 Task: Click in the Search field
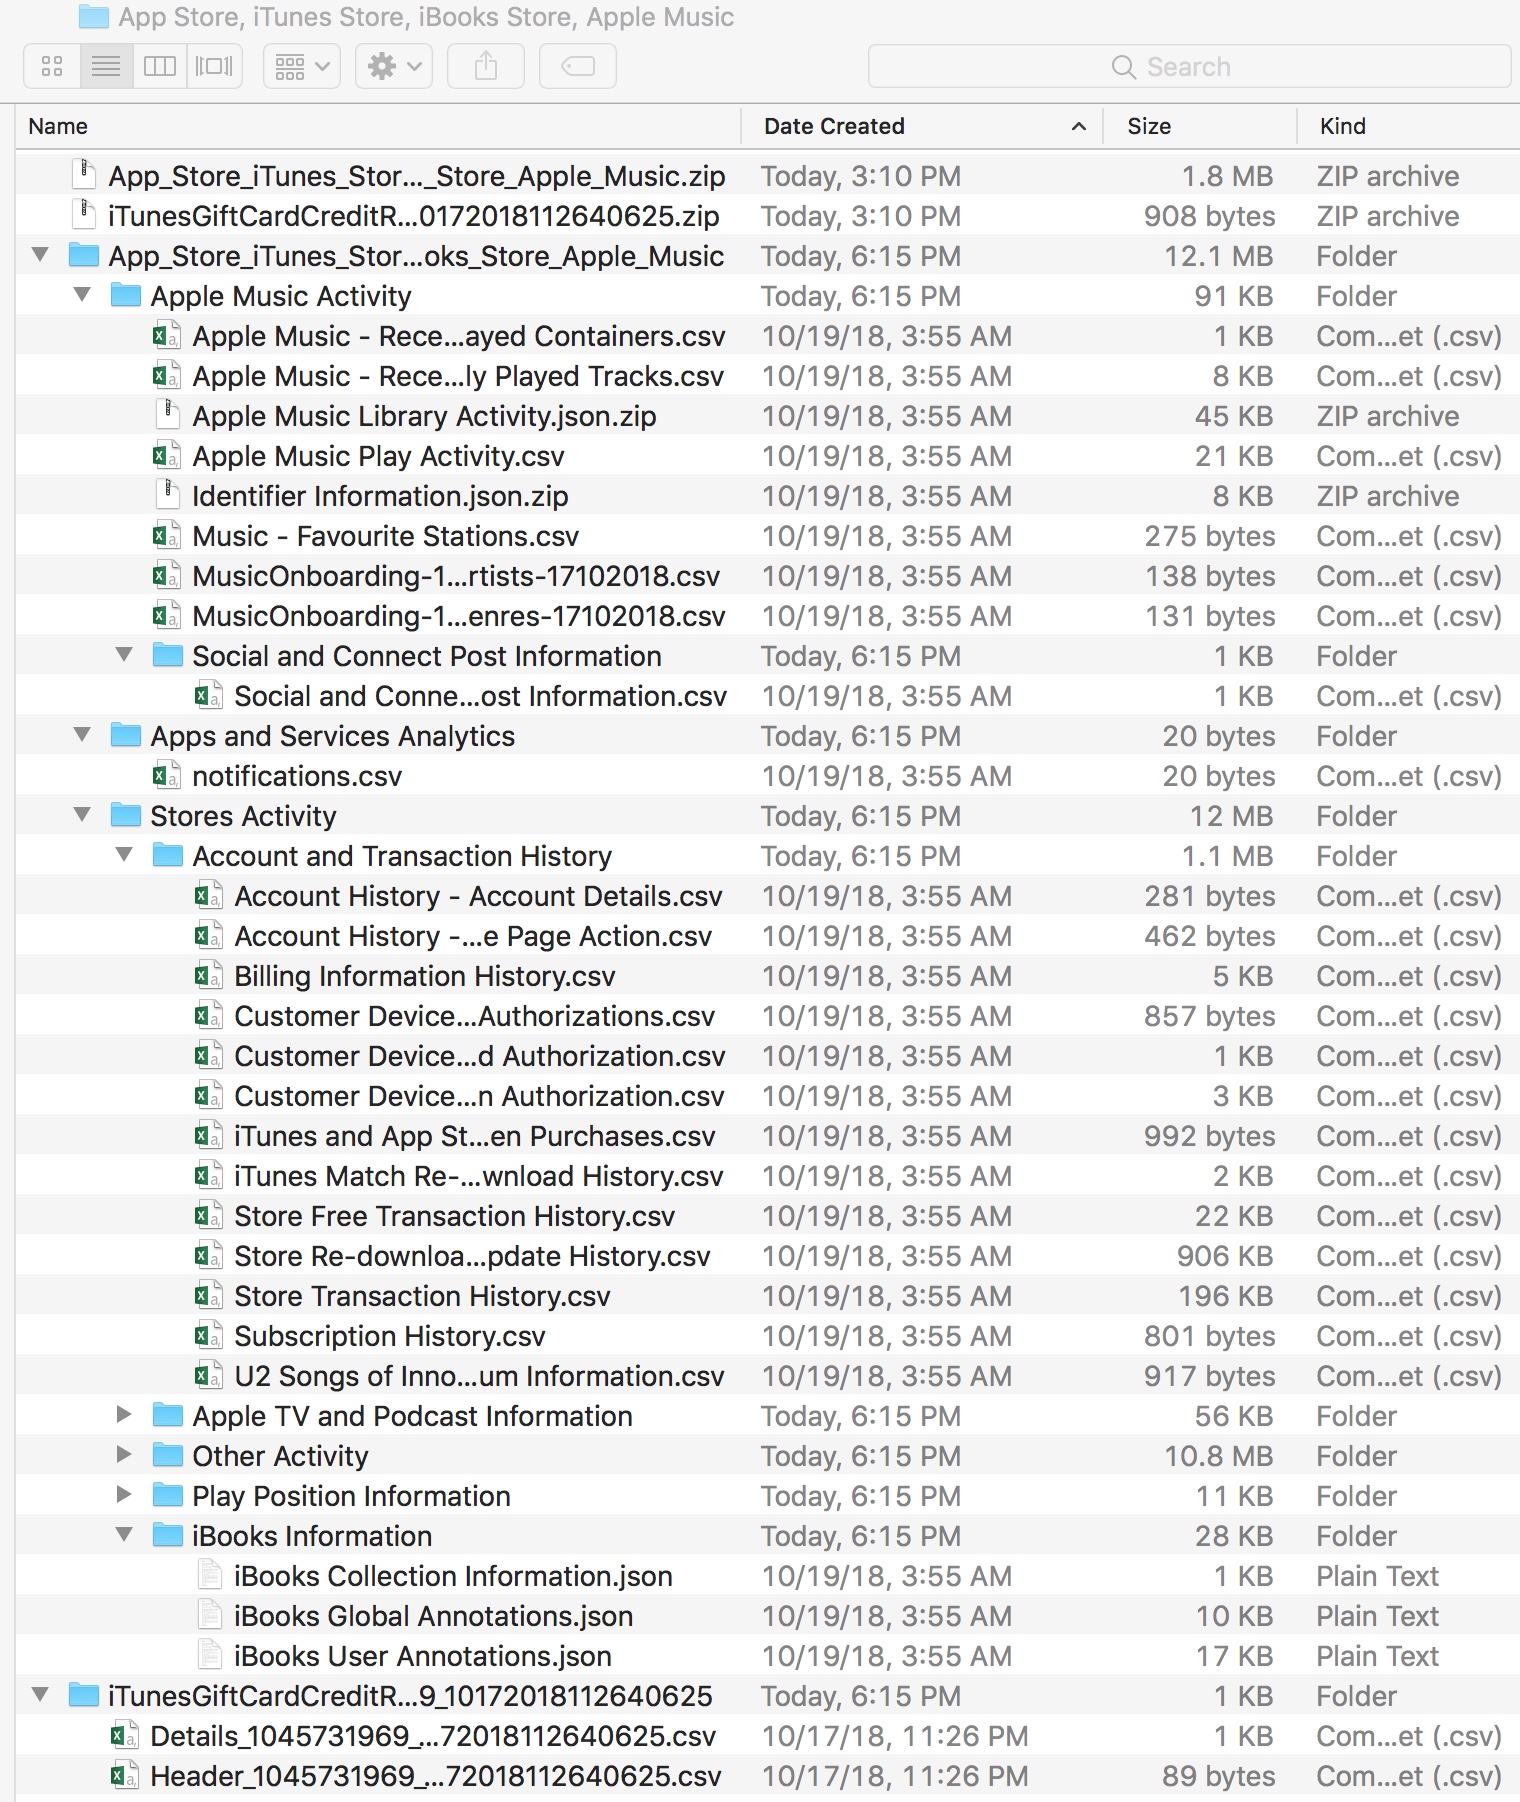pyautogui.click(x=1189, y=67)
